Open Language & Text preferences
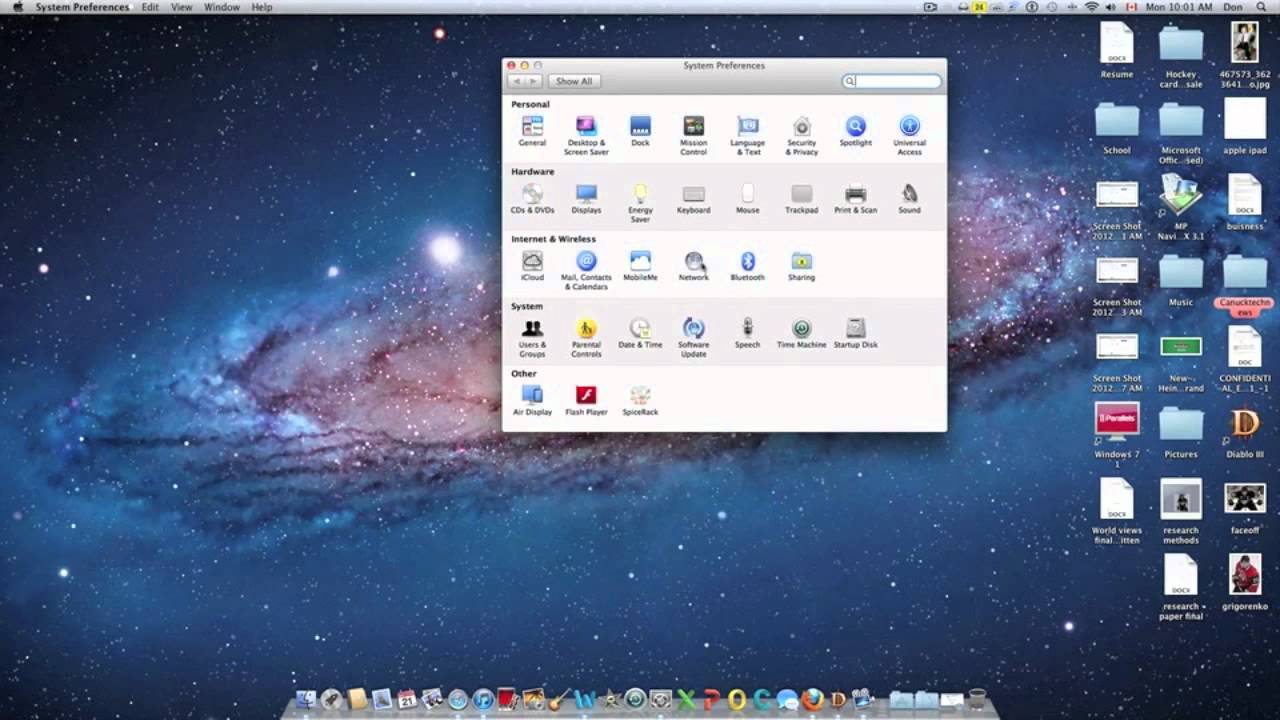1280x720 pixels. (747, 135)
